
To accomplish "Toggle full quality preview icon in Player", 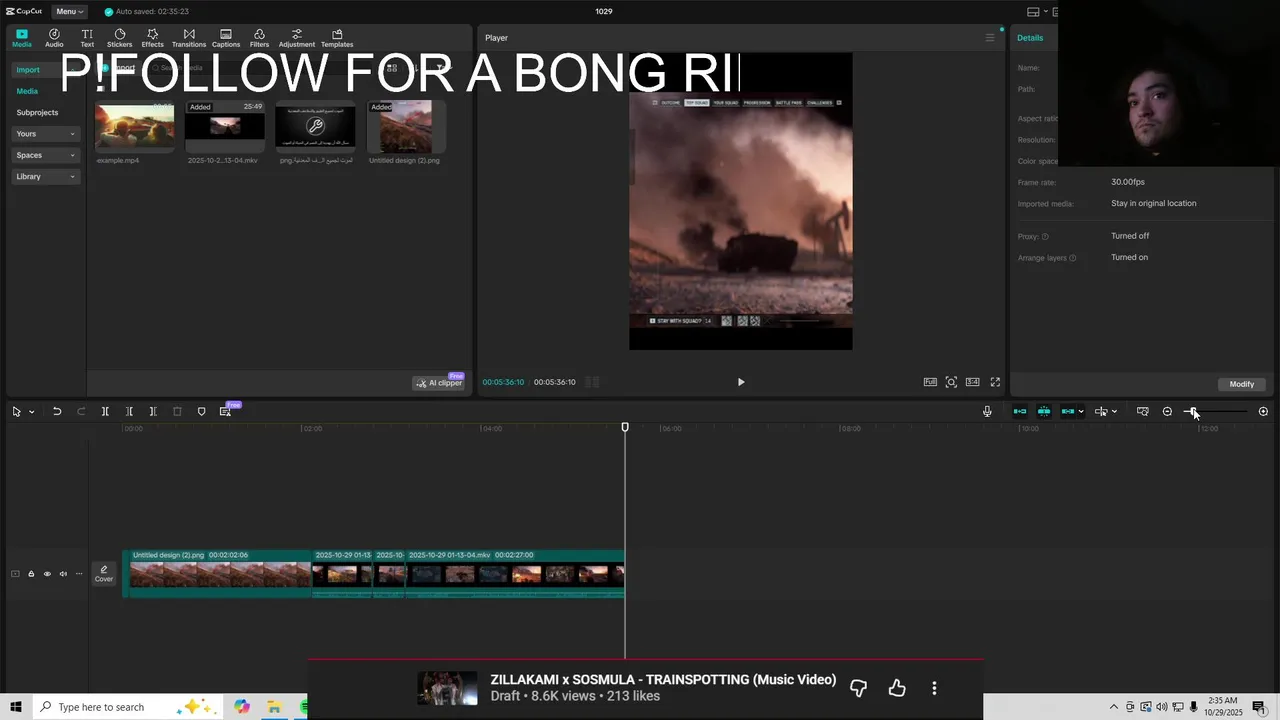I will pyautogui.click(x=930, y=382).
